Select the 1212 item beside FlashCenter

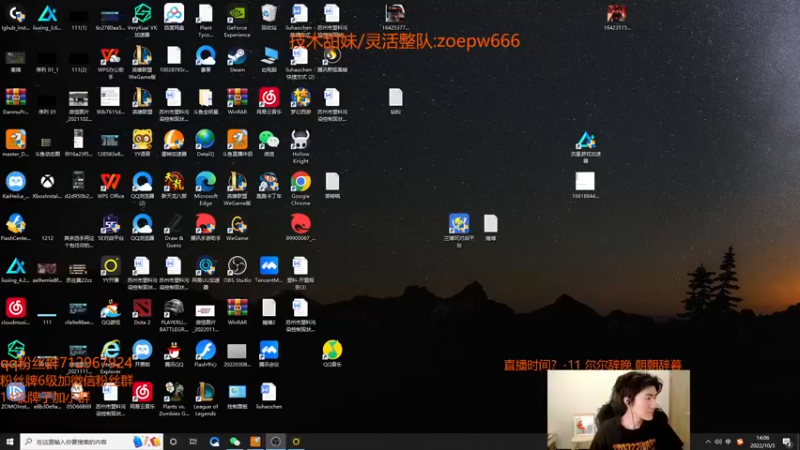pos(47,237)
